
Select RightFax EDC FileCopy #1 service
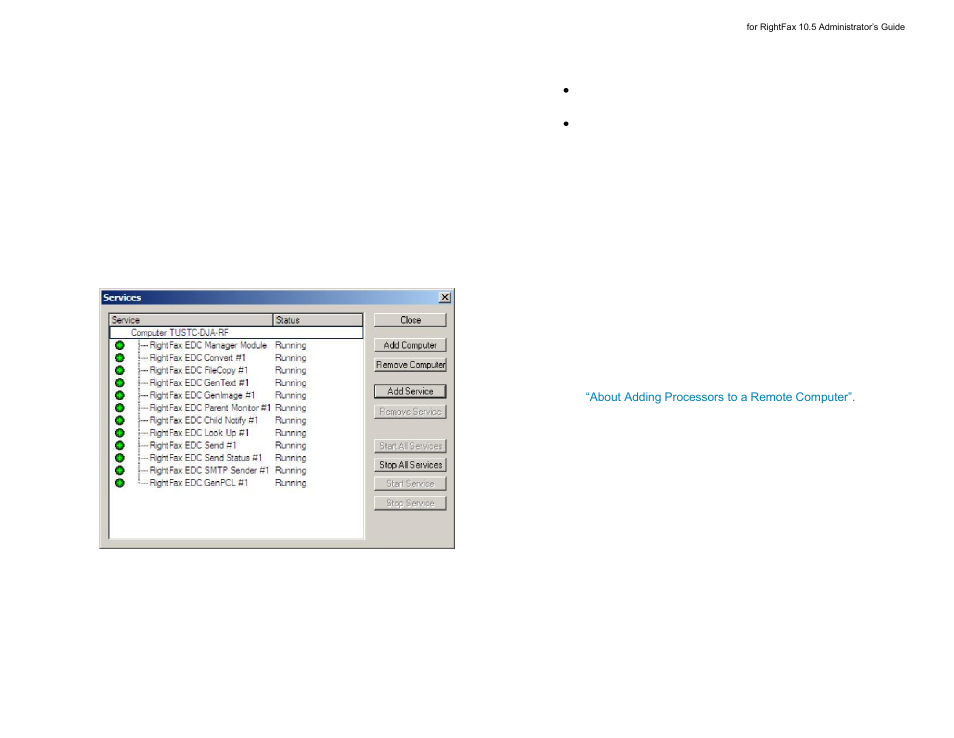click(199, 371)
